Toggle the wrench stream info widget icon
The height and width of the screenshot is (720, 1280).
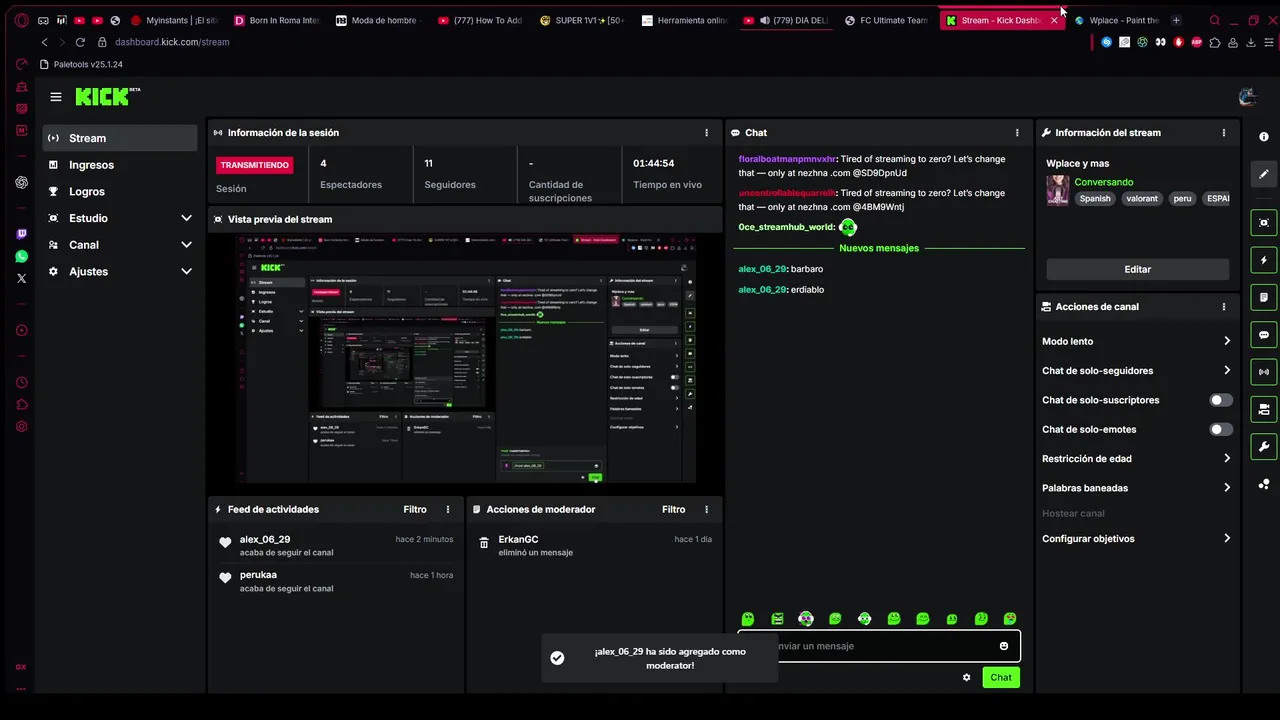(1264, 446)
